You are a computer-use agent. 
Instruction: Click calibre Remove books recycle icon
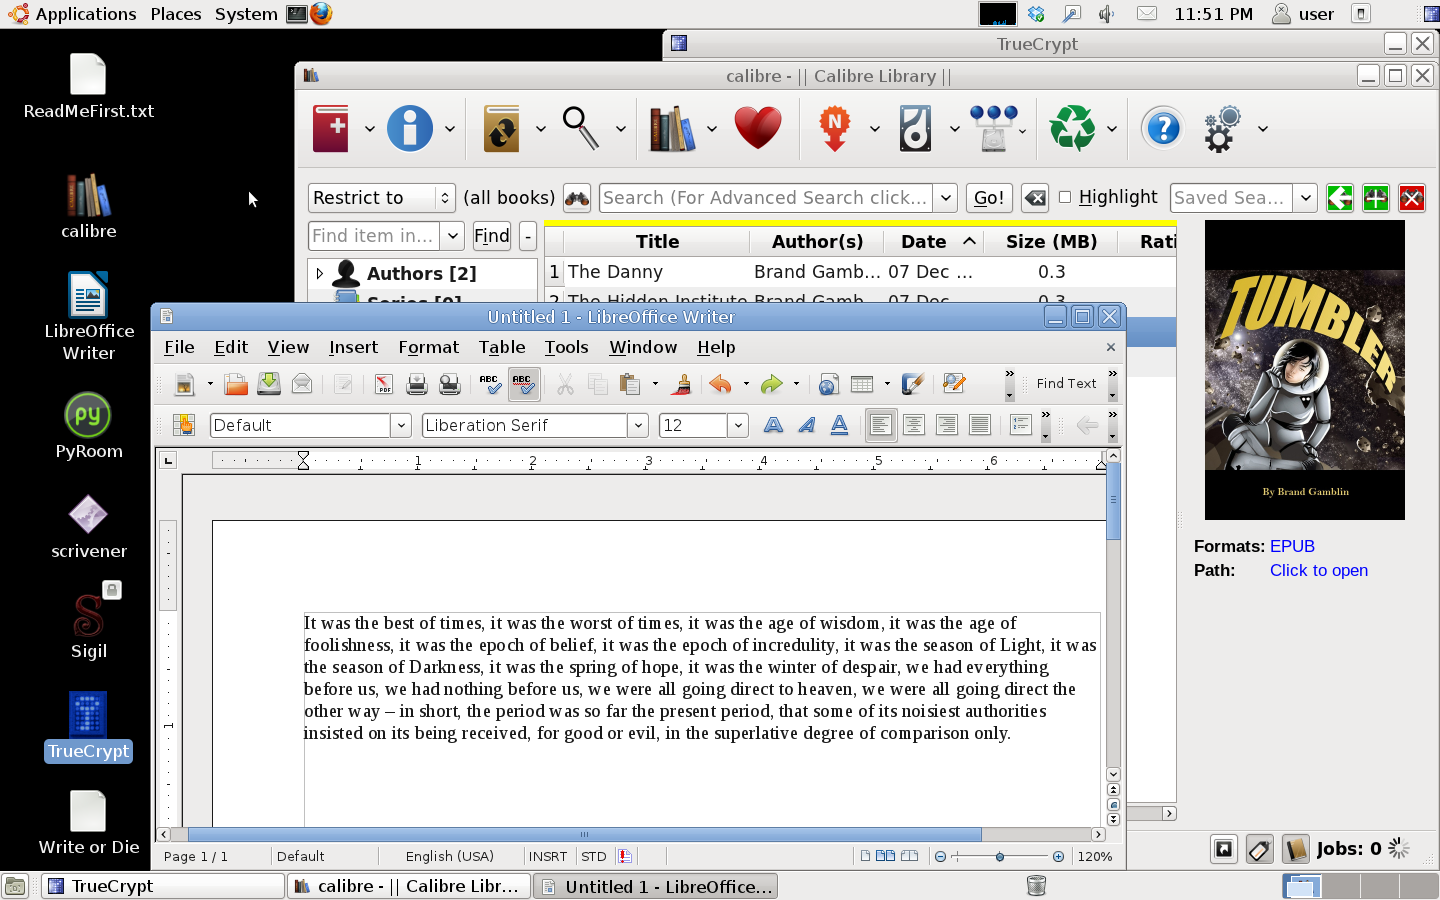(1073, 128)
